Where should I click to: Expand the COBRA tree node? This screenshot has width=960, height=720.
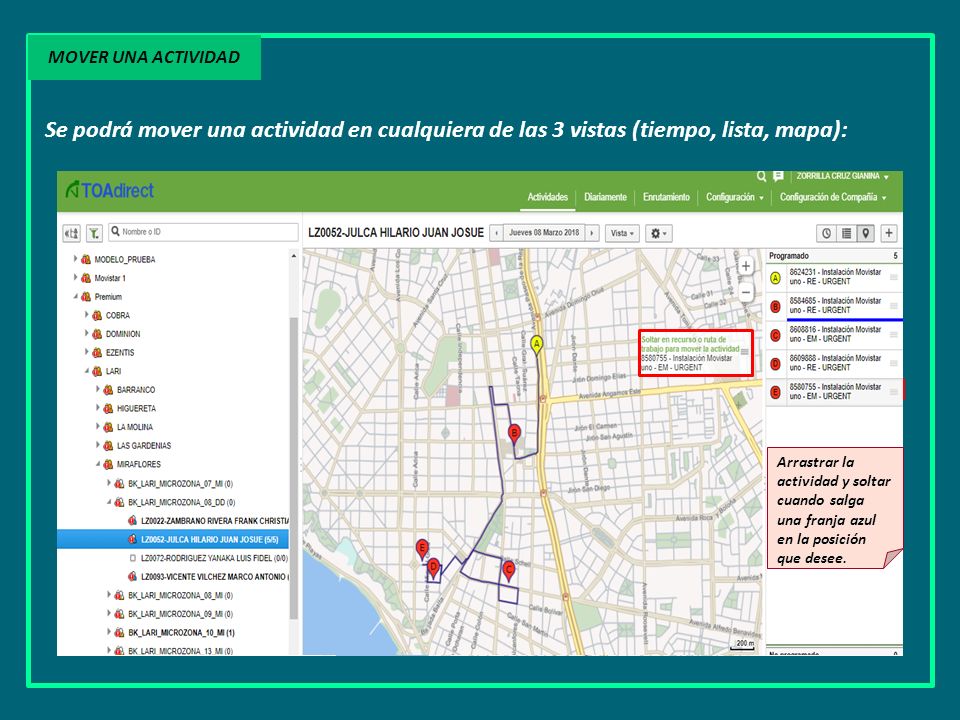[x=86, y=315]
